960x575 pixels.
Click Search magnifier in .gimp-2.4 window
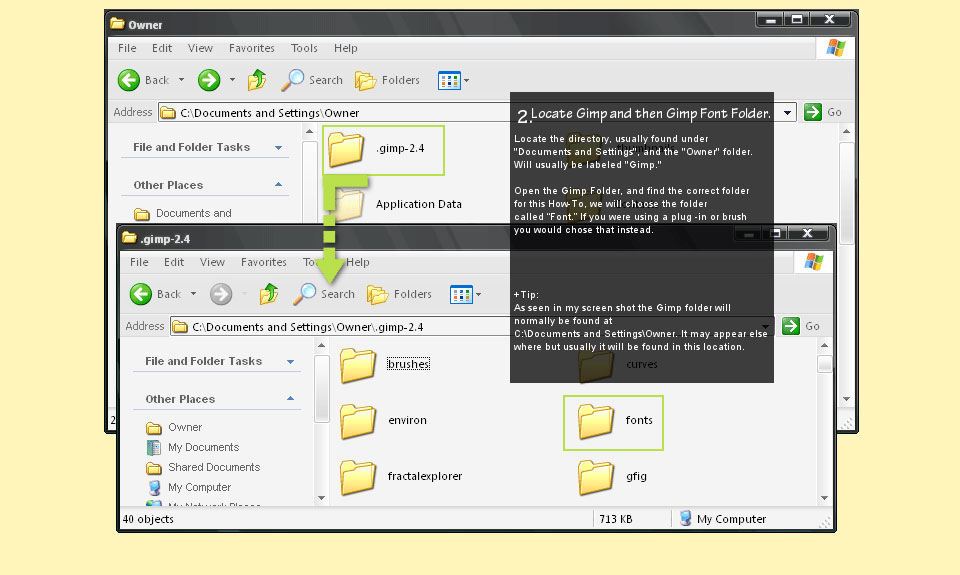(x=305, y=294)
